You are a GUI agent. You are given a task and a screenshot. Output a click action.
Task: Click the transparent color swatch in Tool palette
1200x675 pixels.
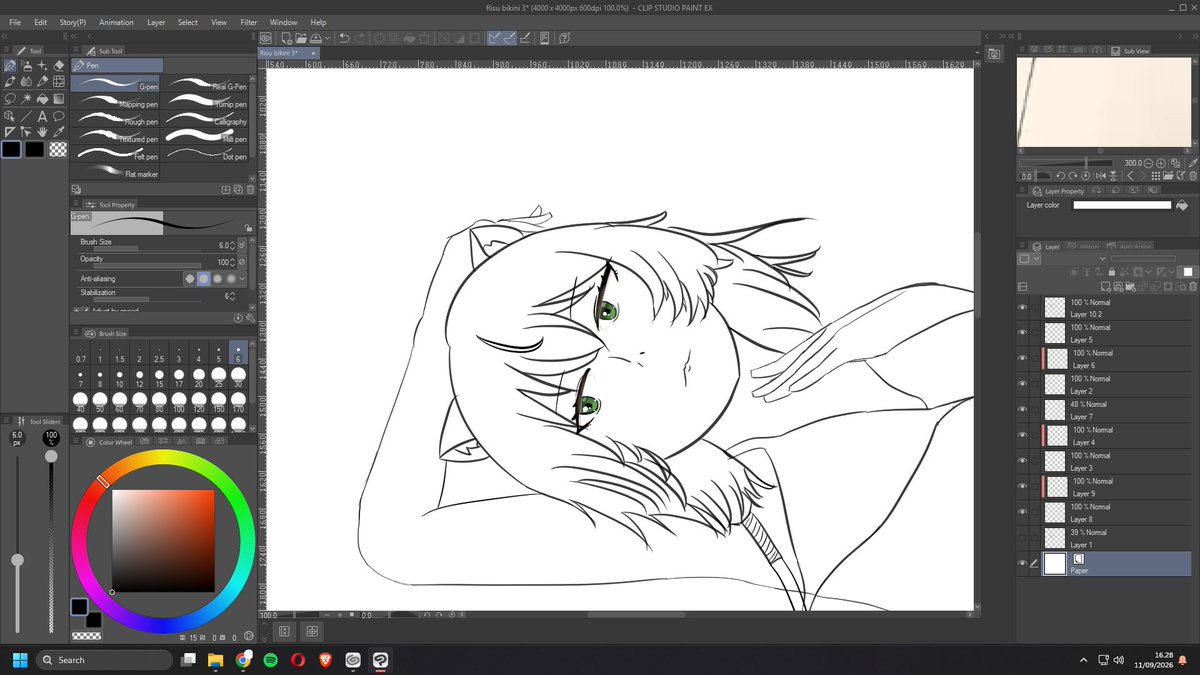tap(58, 149)
